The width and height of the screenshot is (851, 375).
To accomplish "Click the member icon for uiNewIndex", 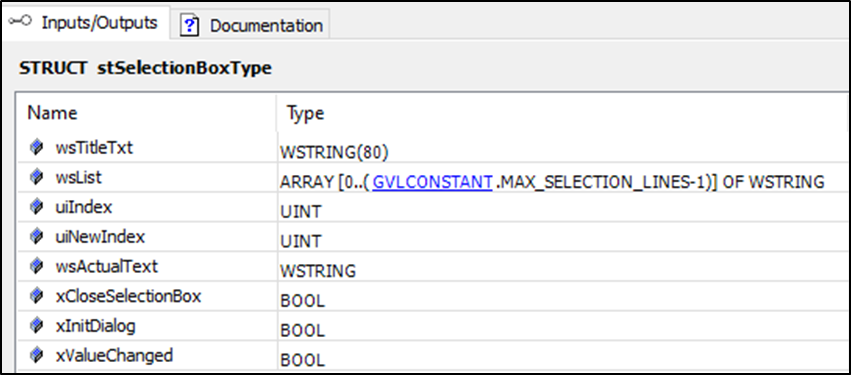I will 36,236.
